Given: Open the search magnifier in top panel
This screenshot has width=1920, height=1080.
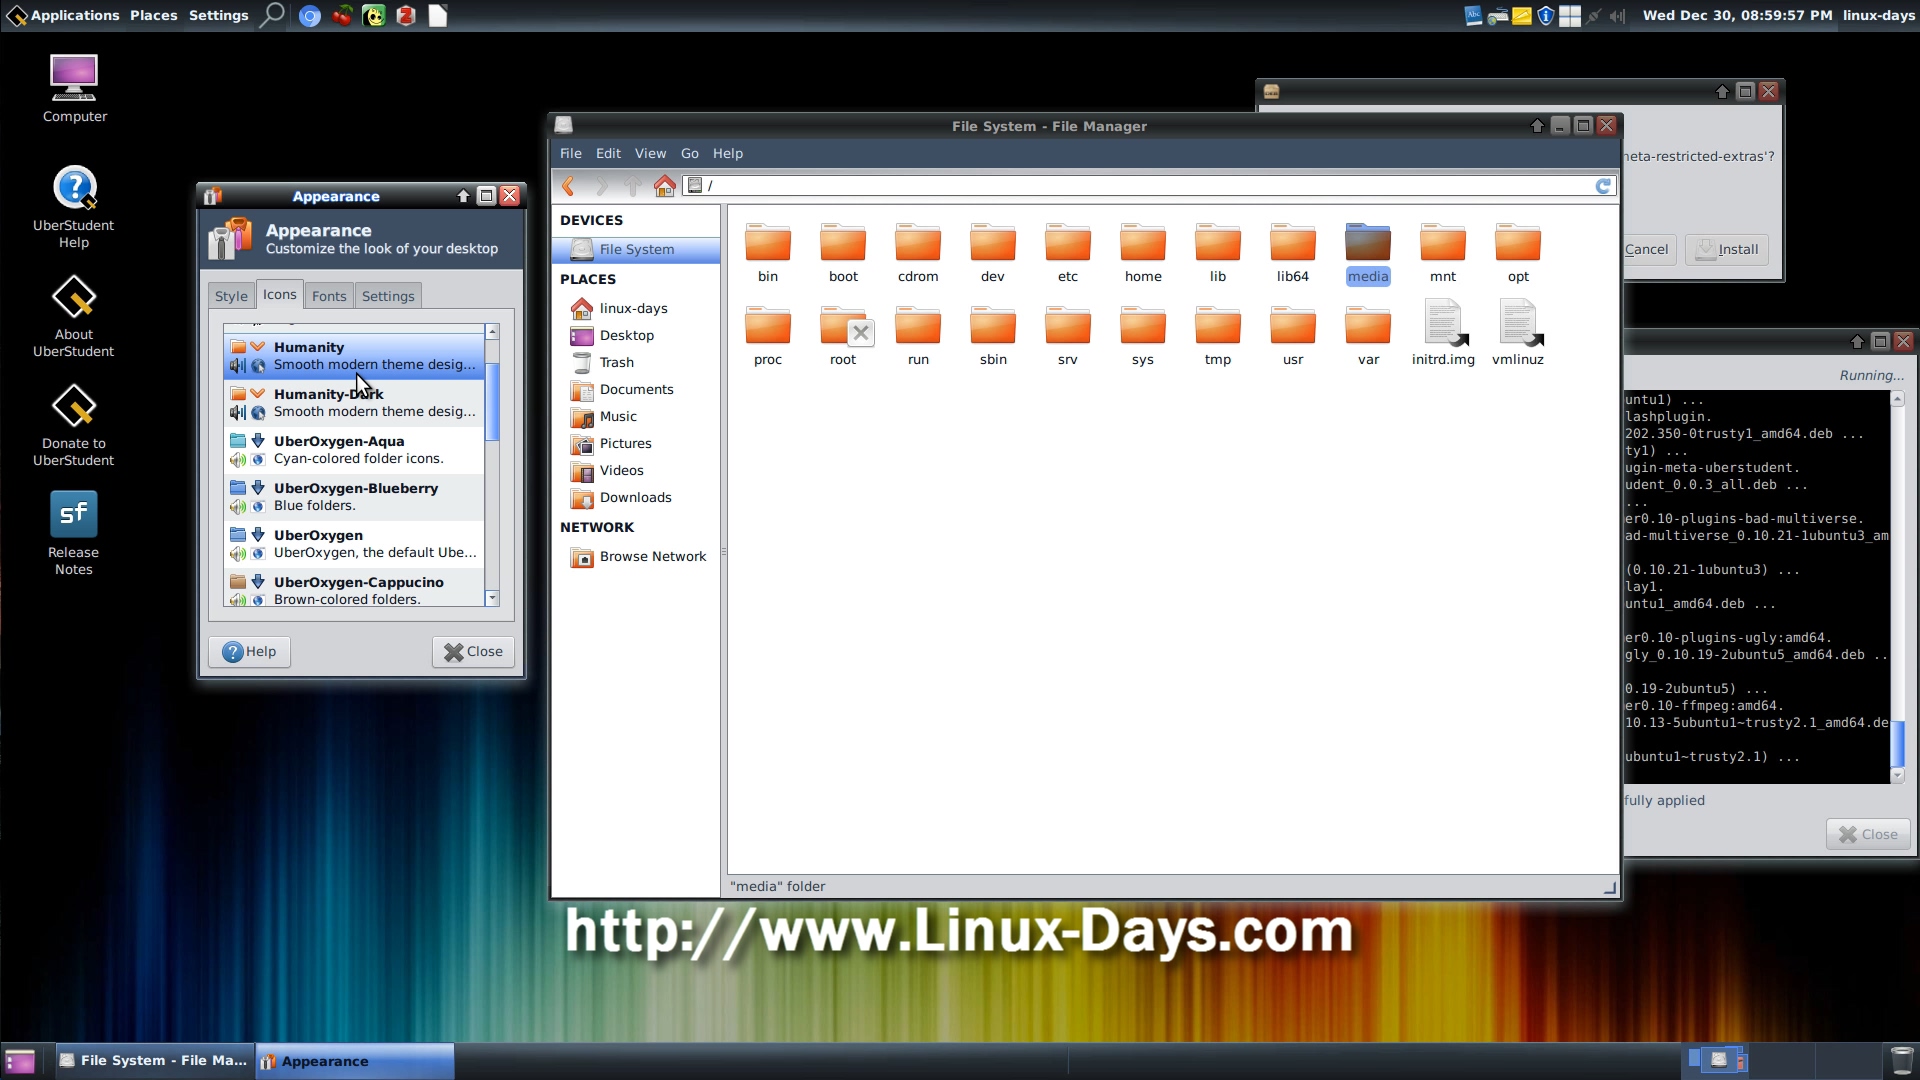Looking at the screenshot, I should pos(272,15).
